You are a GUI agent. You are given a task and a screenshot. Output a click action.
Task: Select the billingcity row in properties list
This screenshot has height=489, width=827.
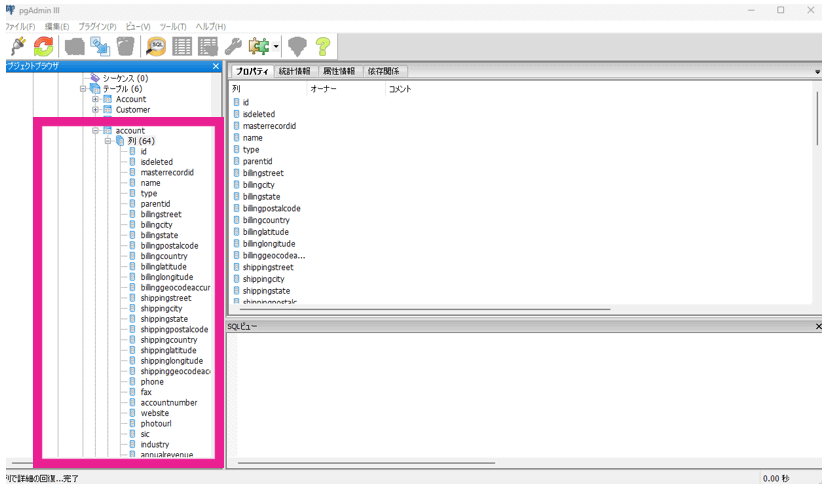coord(258,185)
